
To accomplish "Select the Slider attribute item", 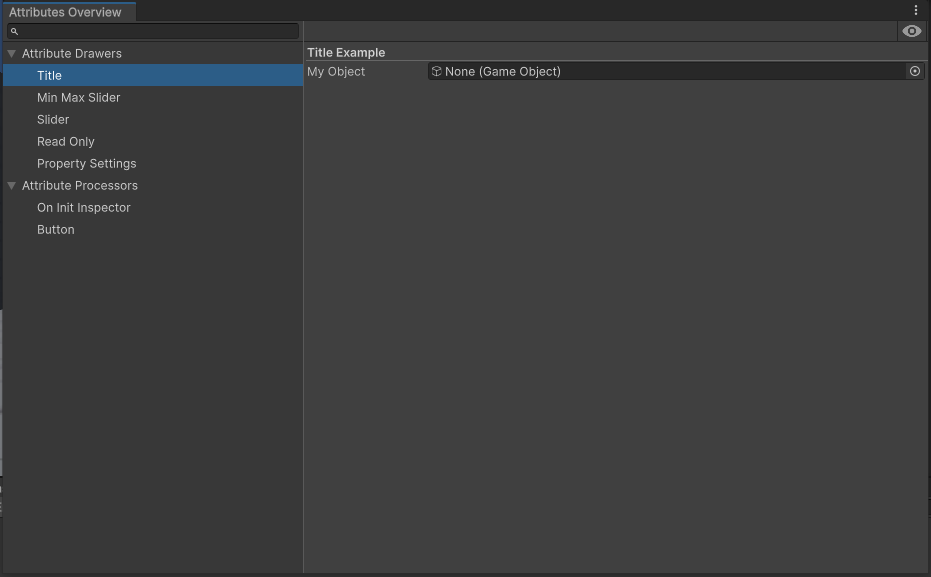I will pos(53,120).
